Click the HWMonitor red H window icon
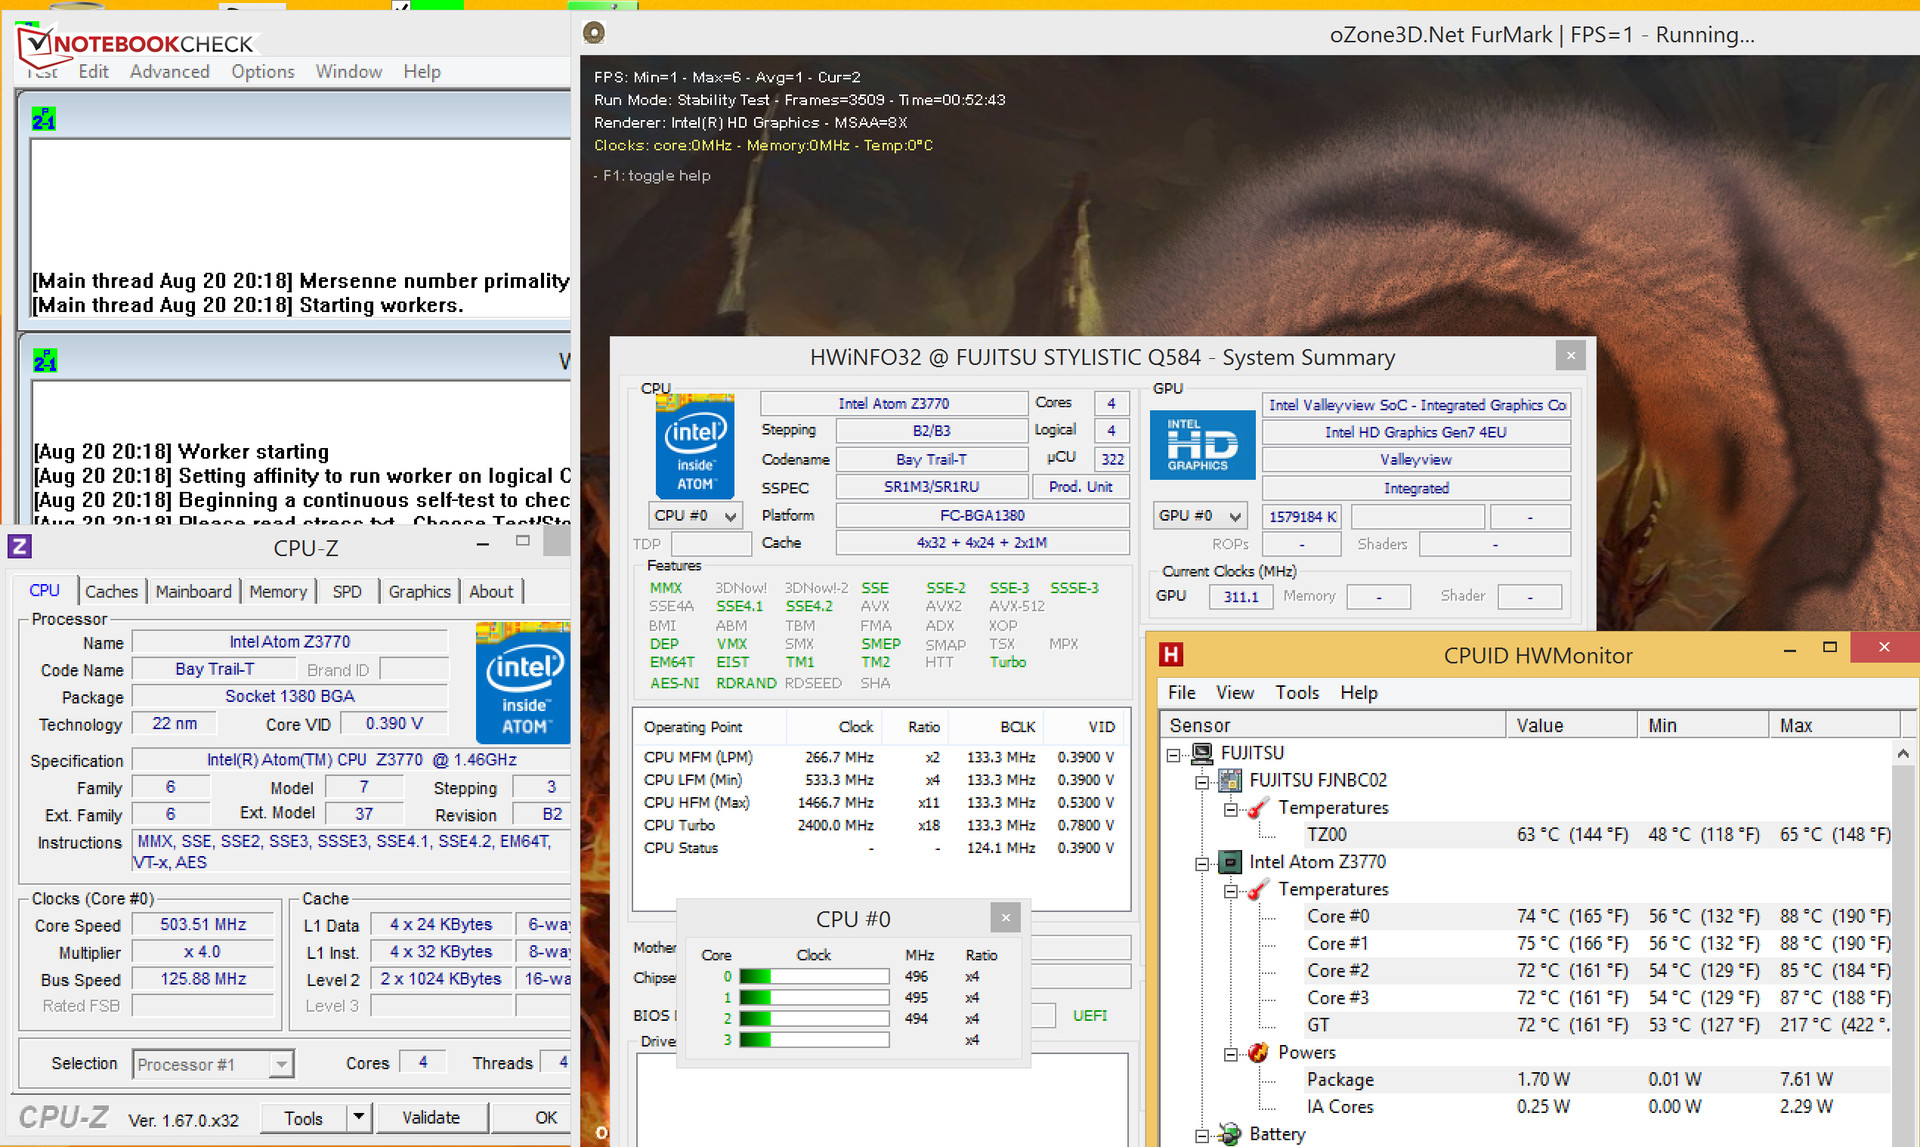 pos(1170,654)
